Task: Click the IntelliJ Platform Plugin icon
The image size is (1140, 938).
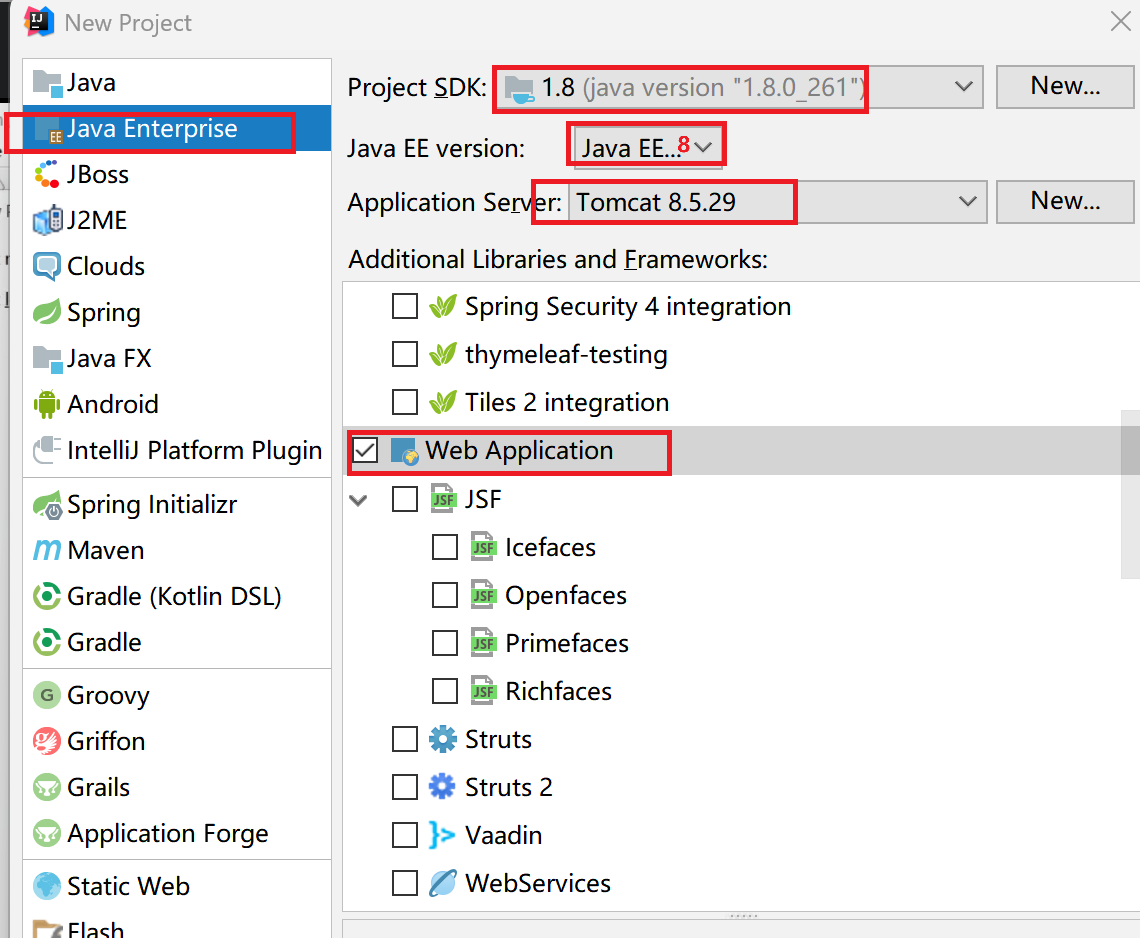Action: tap(47, 450)
